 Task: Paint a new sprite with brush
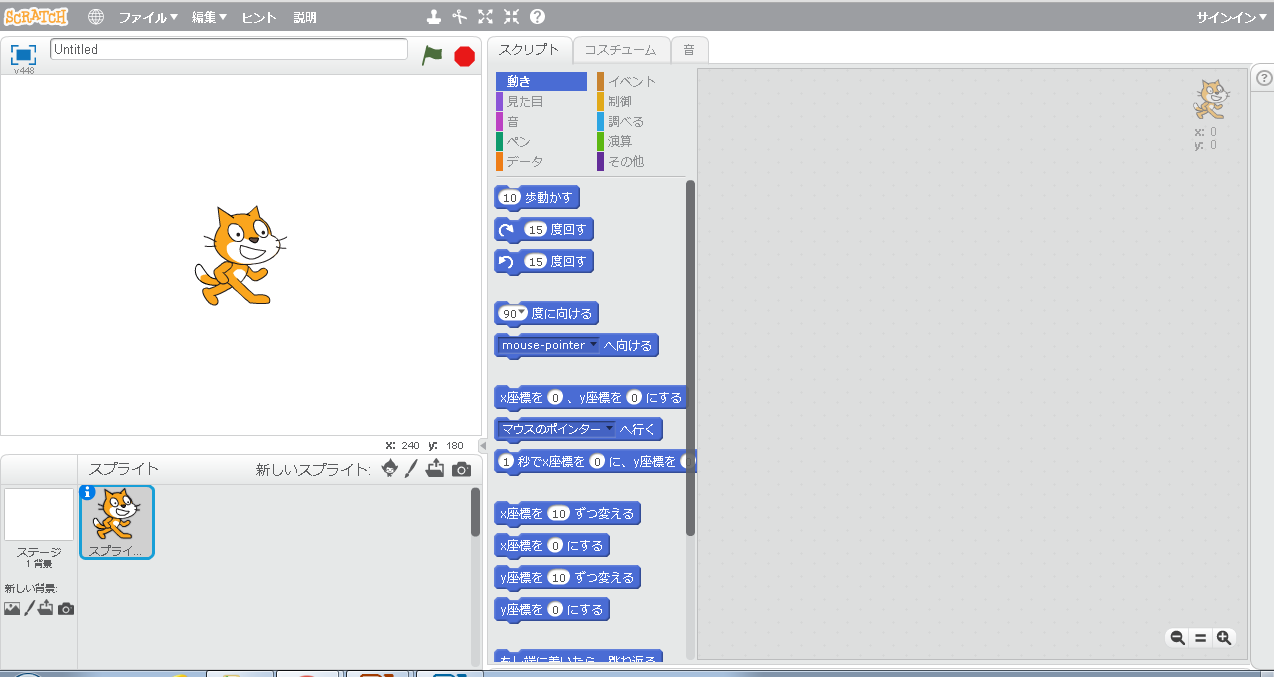tap(411, 469)
